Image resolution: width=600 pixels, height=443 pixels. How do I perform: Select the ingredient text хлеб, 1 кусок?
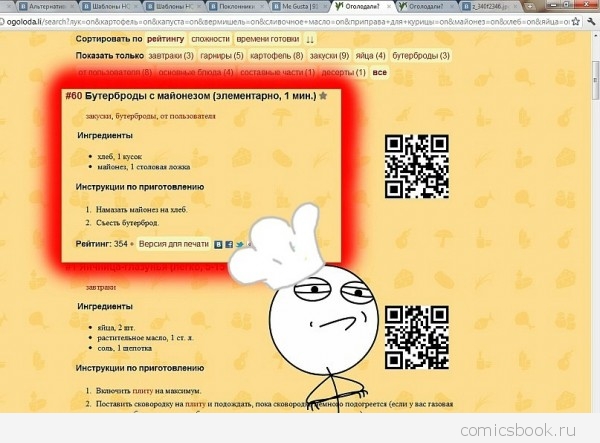pos(120,156)
